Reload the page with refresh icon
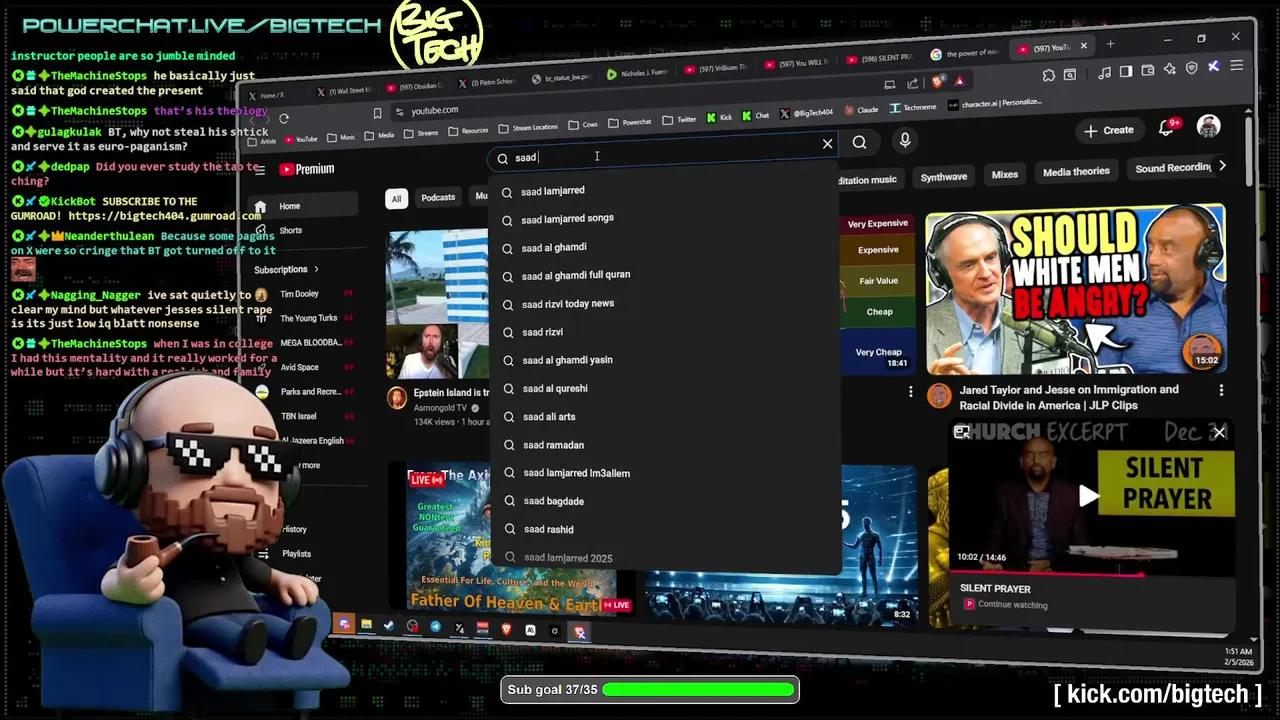The image size is (1280, 720). click(x=284, y=118)
